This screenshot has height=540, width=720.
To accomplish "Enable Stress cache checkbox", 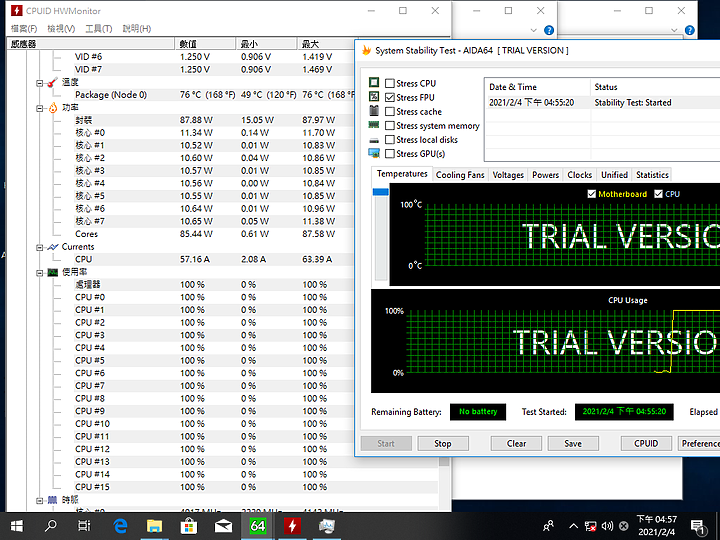I will [390, 112].
